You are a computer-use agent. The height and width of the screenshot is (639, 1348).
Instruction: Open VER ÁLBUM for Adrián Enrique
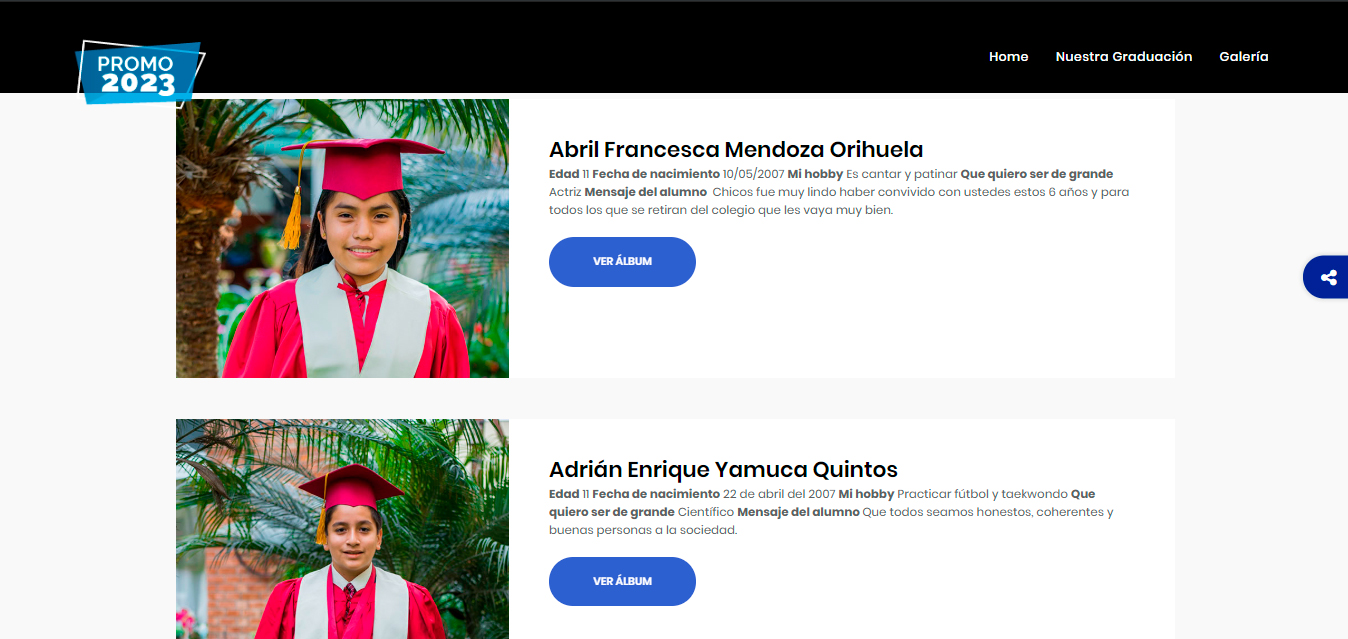pyautogui.click(x=622, y=581)
